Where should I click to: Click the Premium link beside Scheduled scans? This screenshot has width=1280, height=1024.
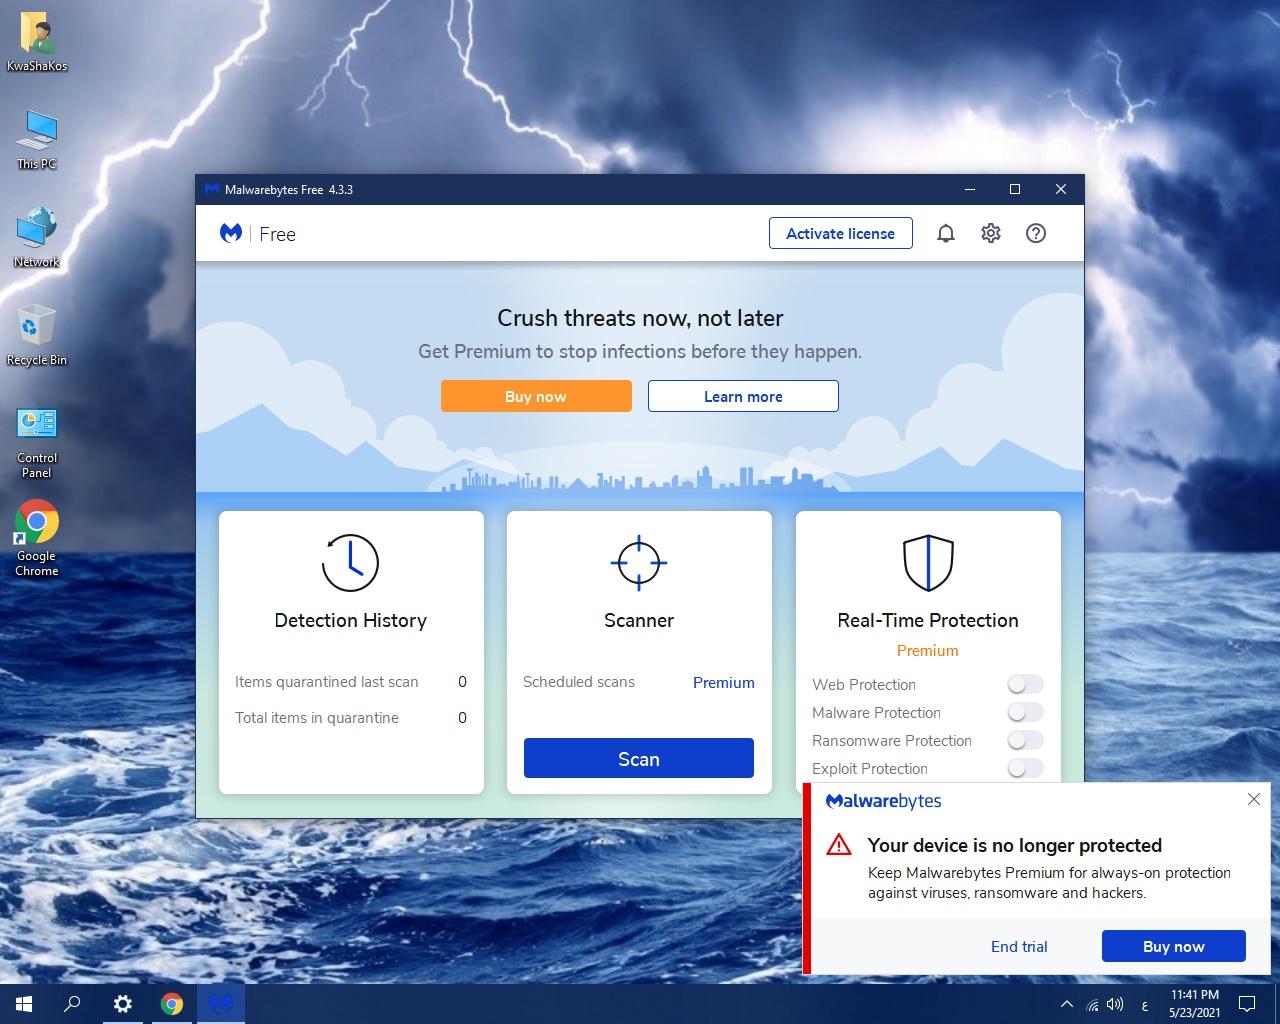click(x=724, y=682)
